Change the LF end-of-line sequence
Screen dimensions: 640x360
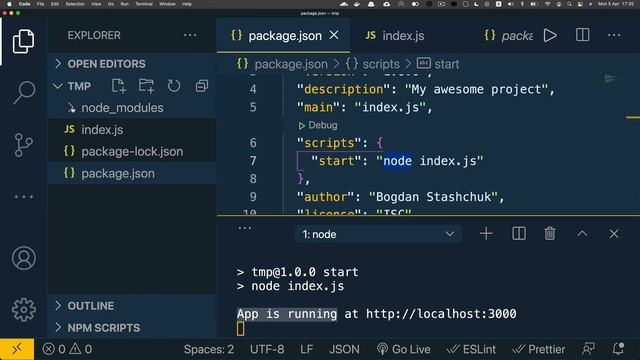307,349
